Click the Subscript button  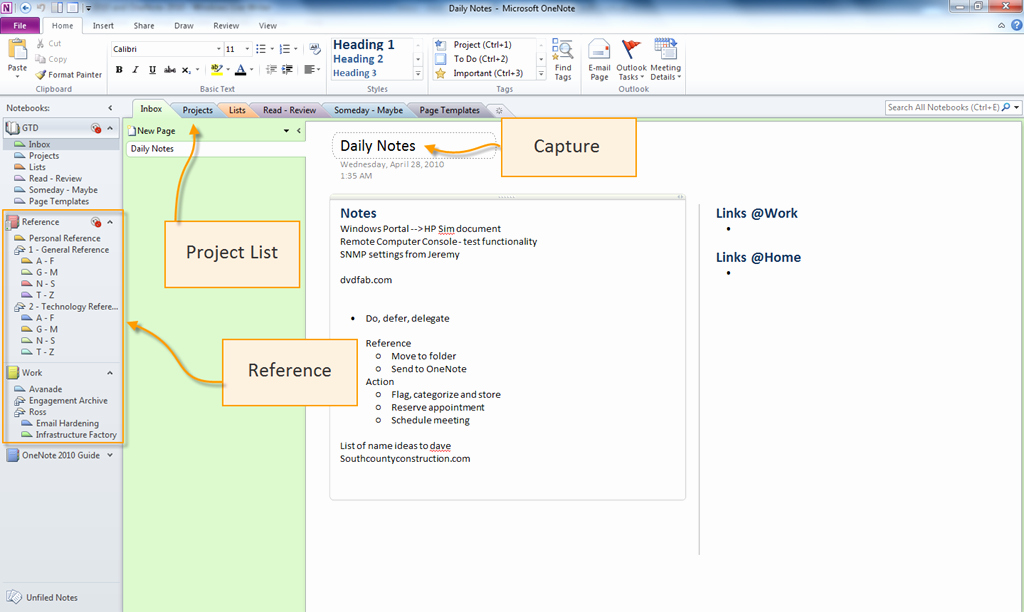[x=185, y=70]
